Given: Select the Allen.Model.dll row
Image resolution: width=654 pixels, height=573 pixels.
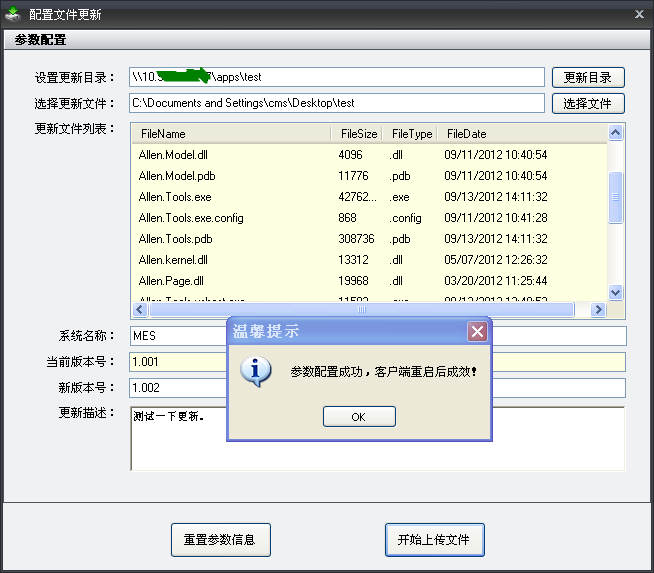Looking at the screenshot, I should click(370, 155).
